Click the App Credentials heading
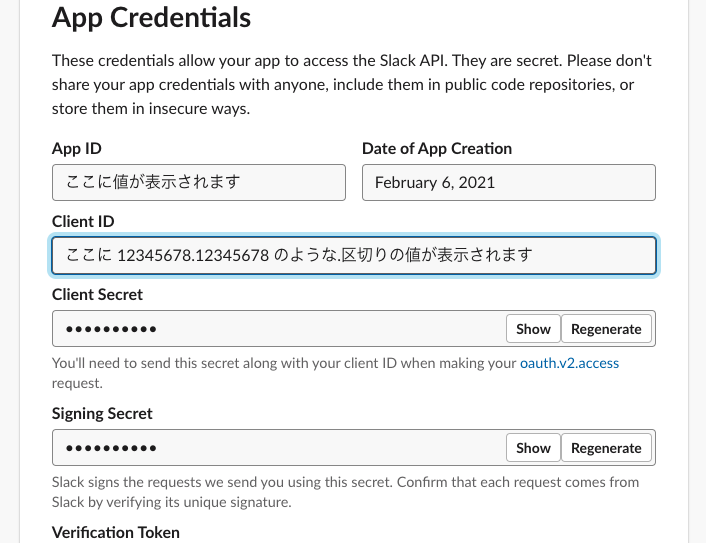Screen dimensions: 706x543 tap(151, 17)
